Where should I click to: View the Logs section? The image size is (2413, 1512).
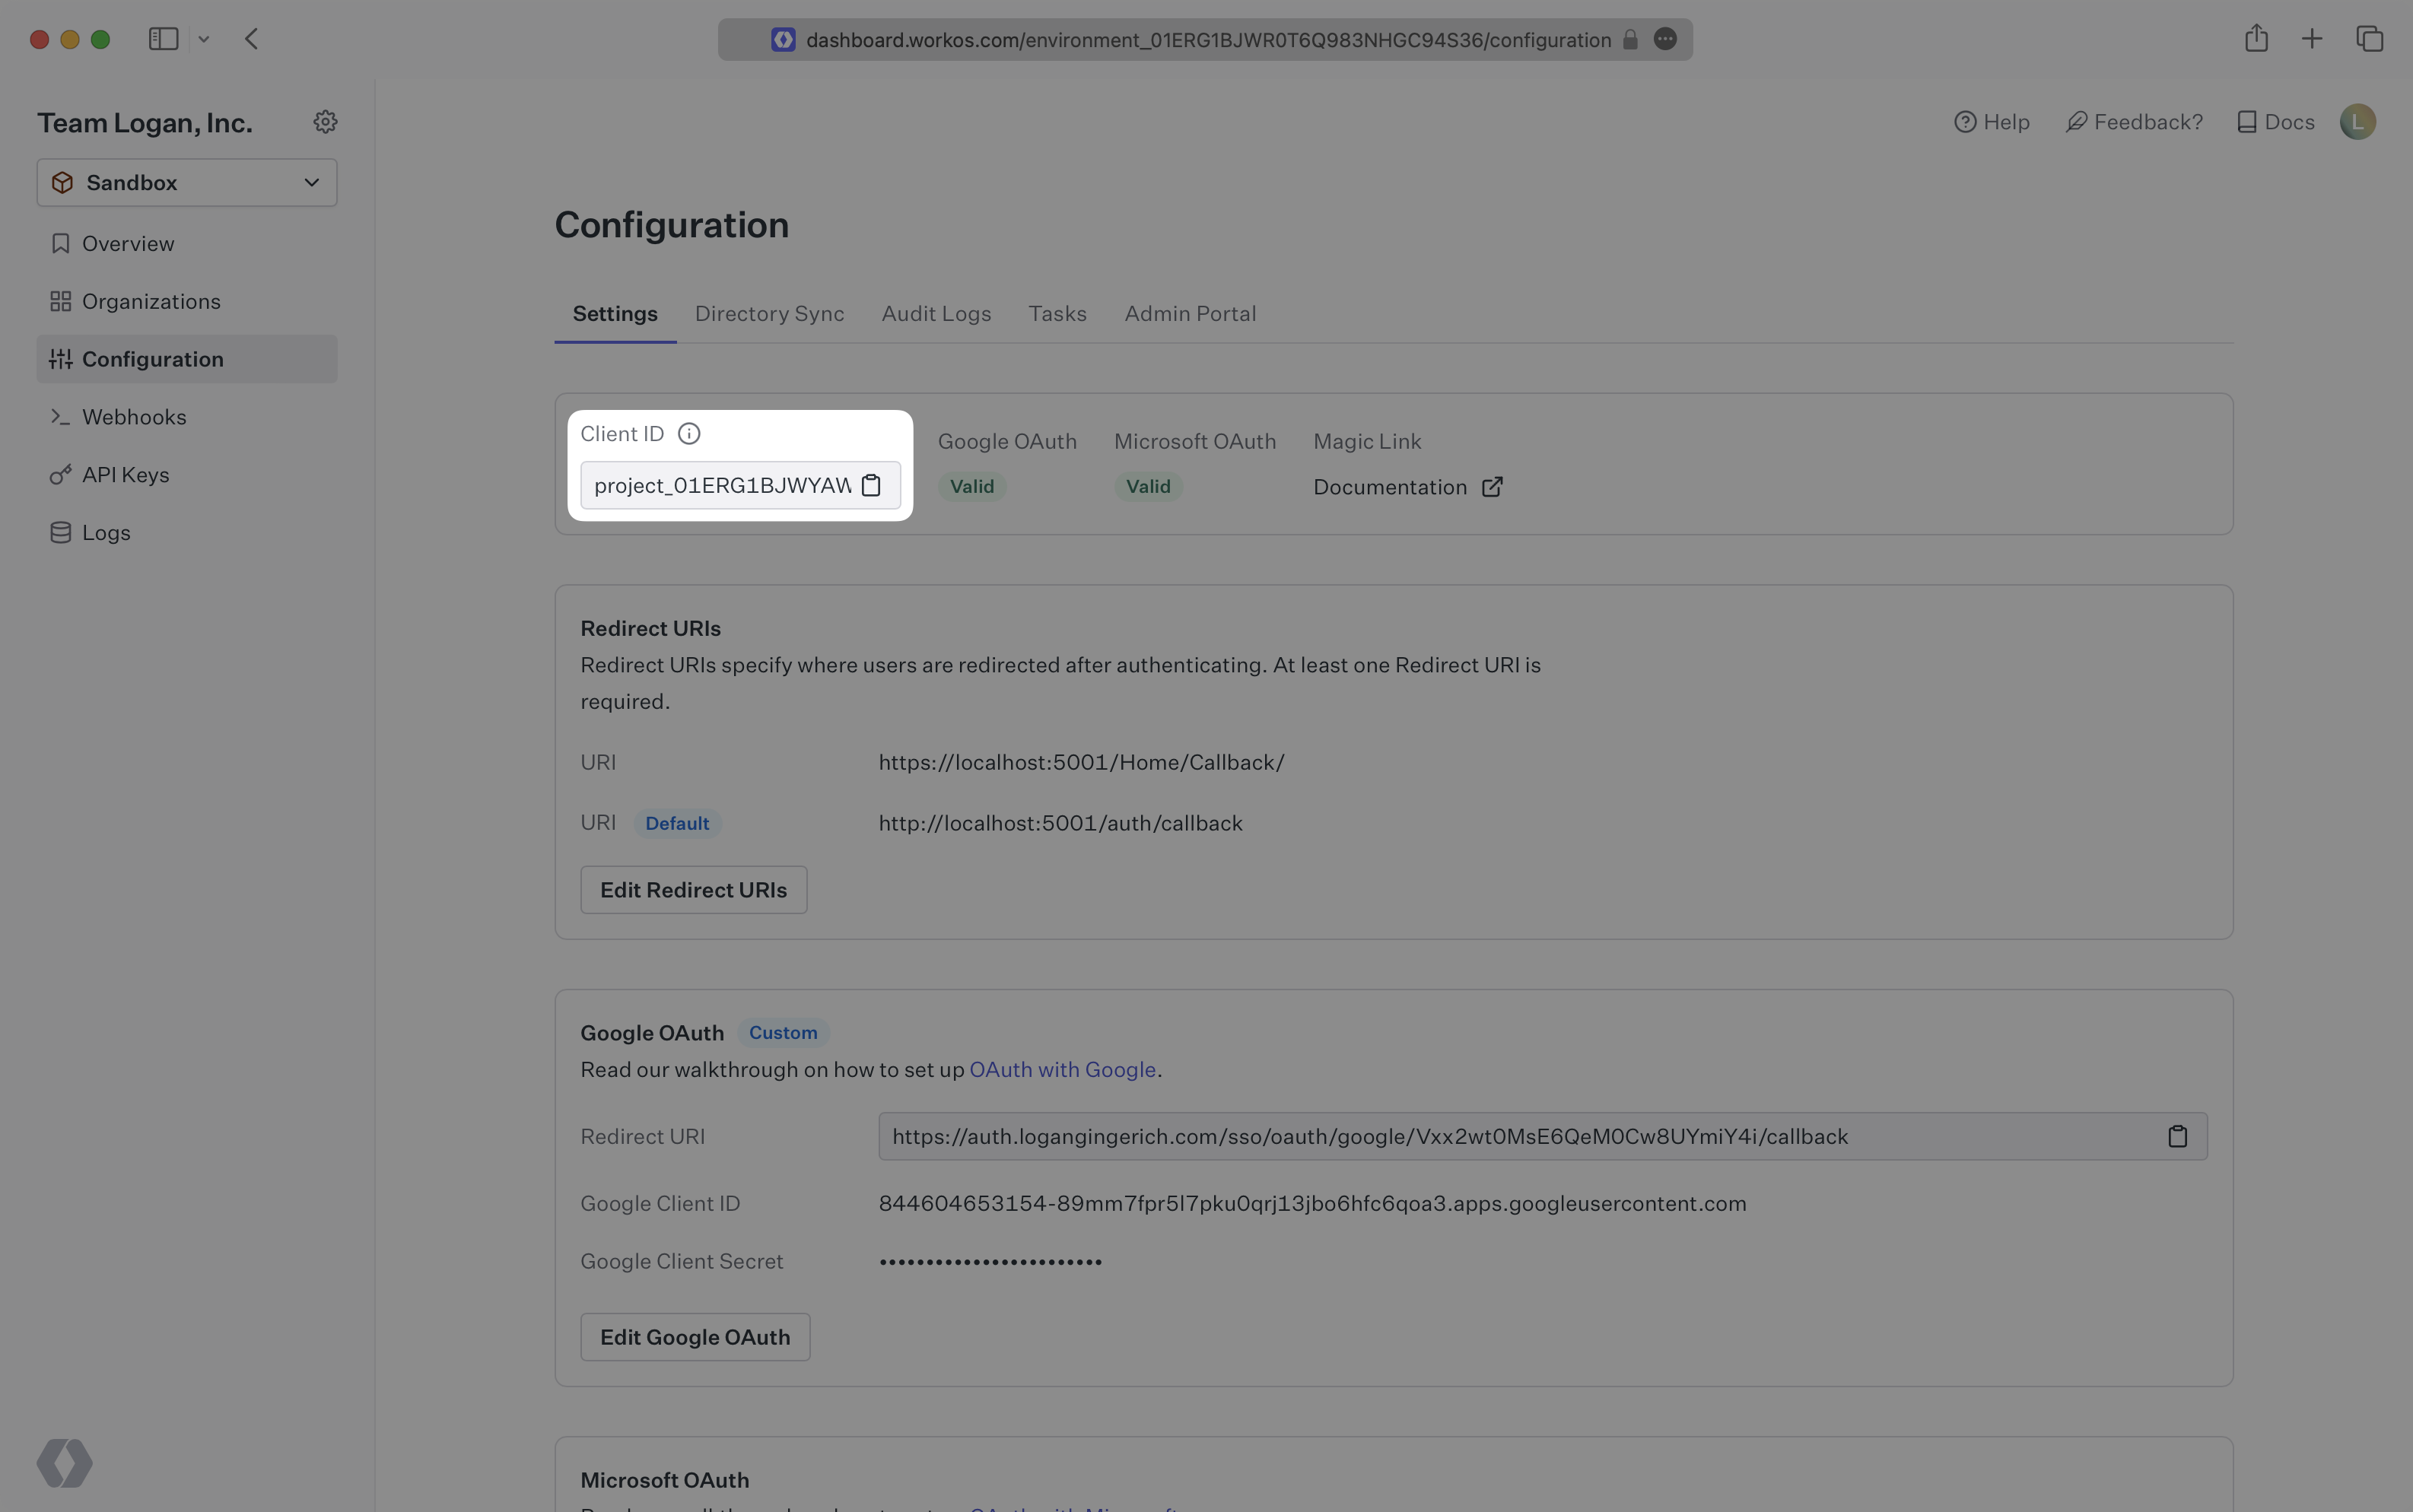pos(105,532)
